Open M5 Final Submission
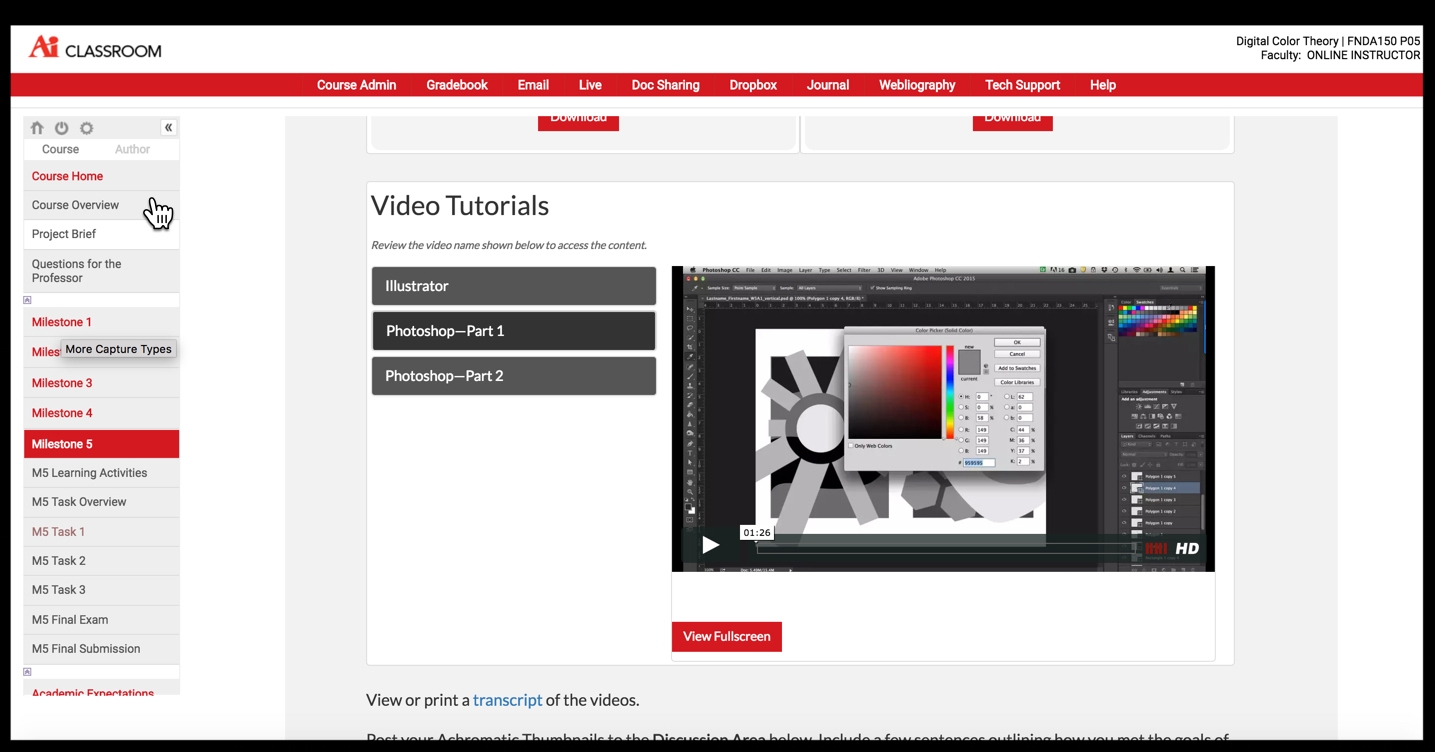 [x=101, y=649]
